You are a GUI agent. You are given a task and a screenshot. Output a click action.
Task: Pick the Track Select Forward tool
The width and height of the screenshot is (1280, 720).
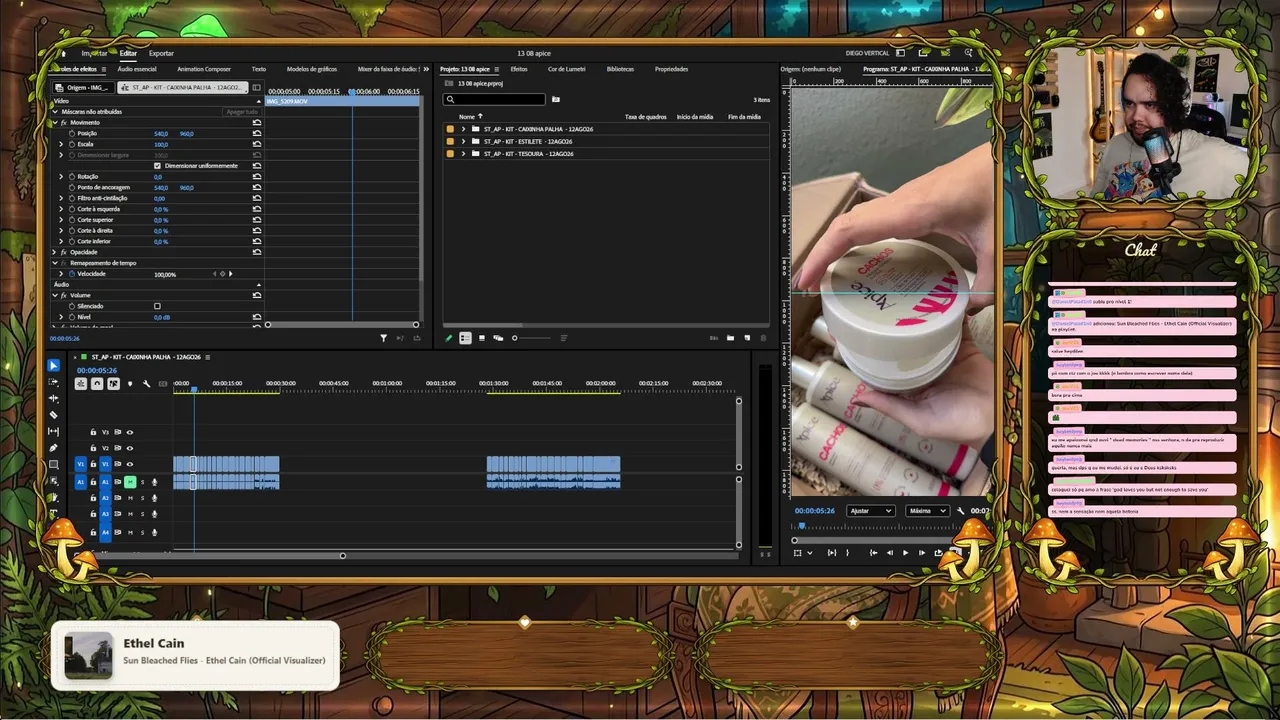tap(54, 382)
